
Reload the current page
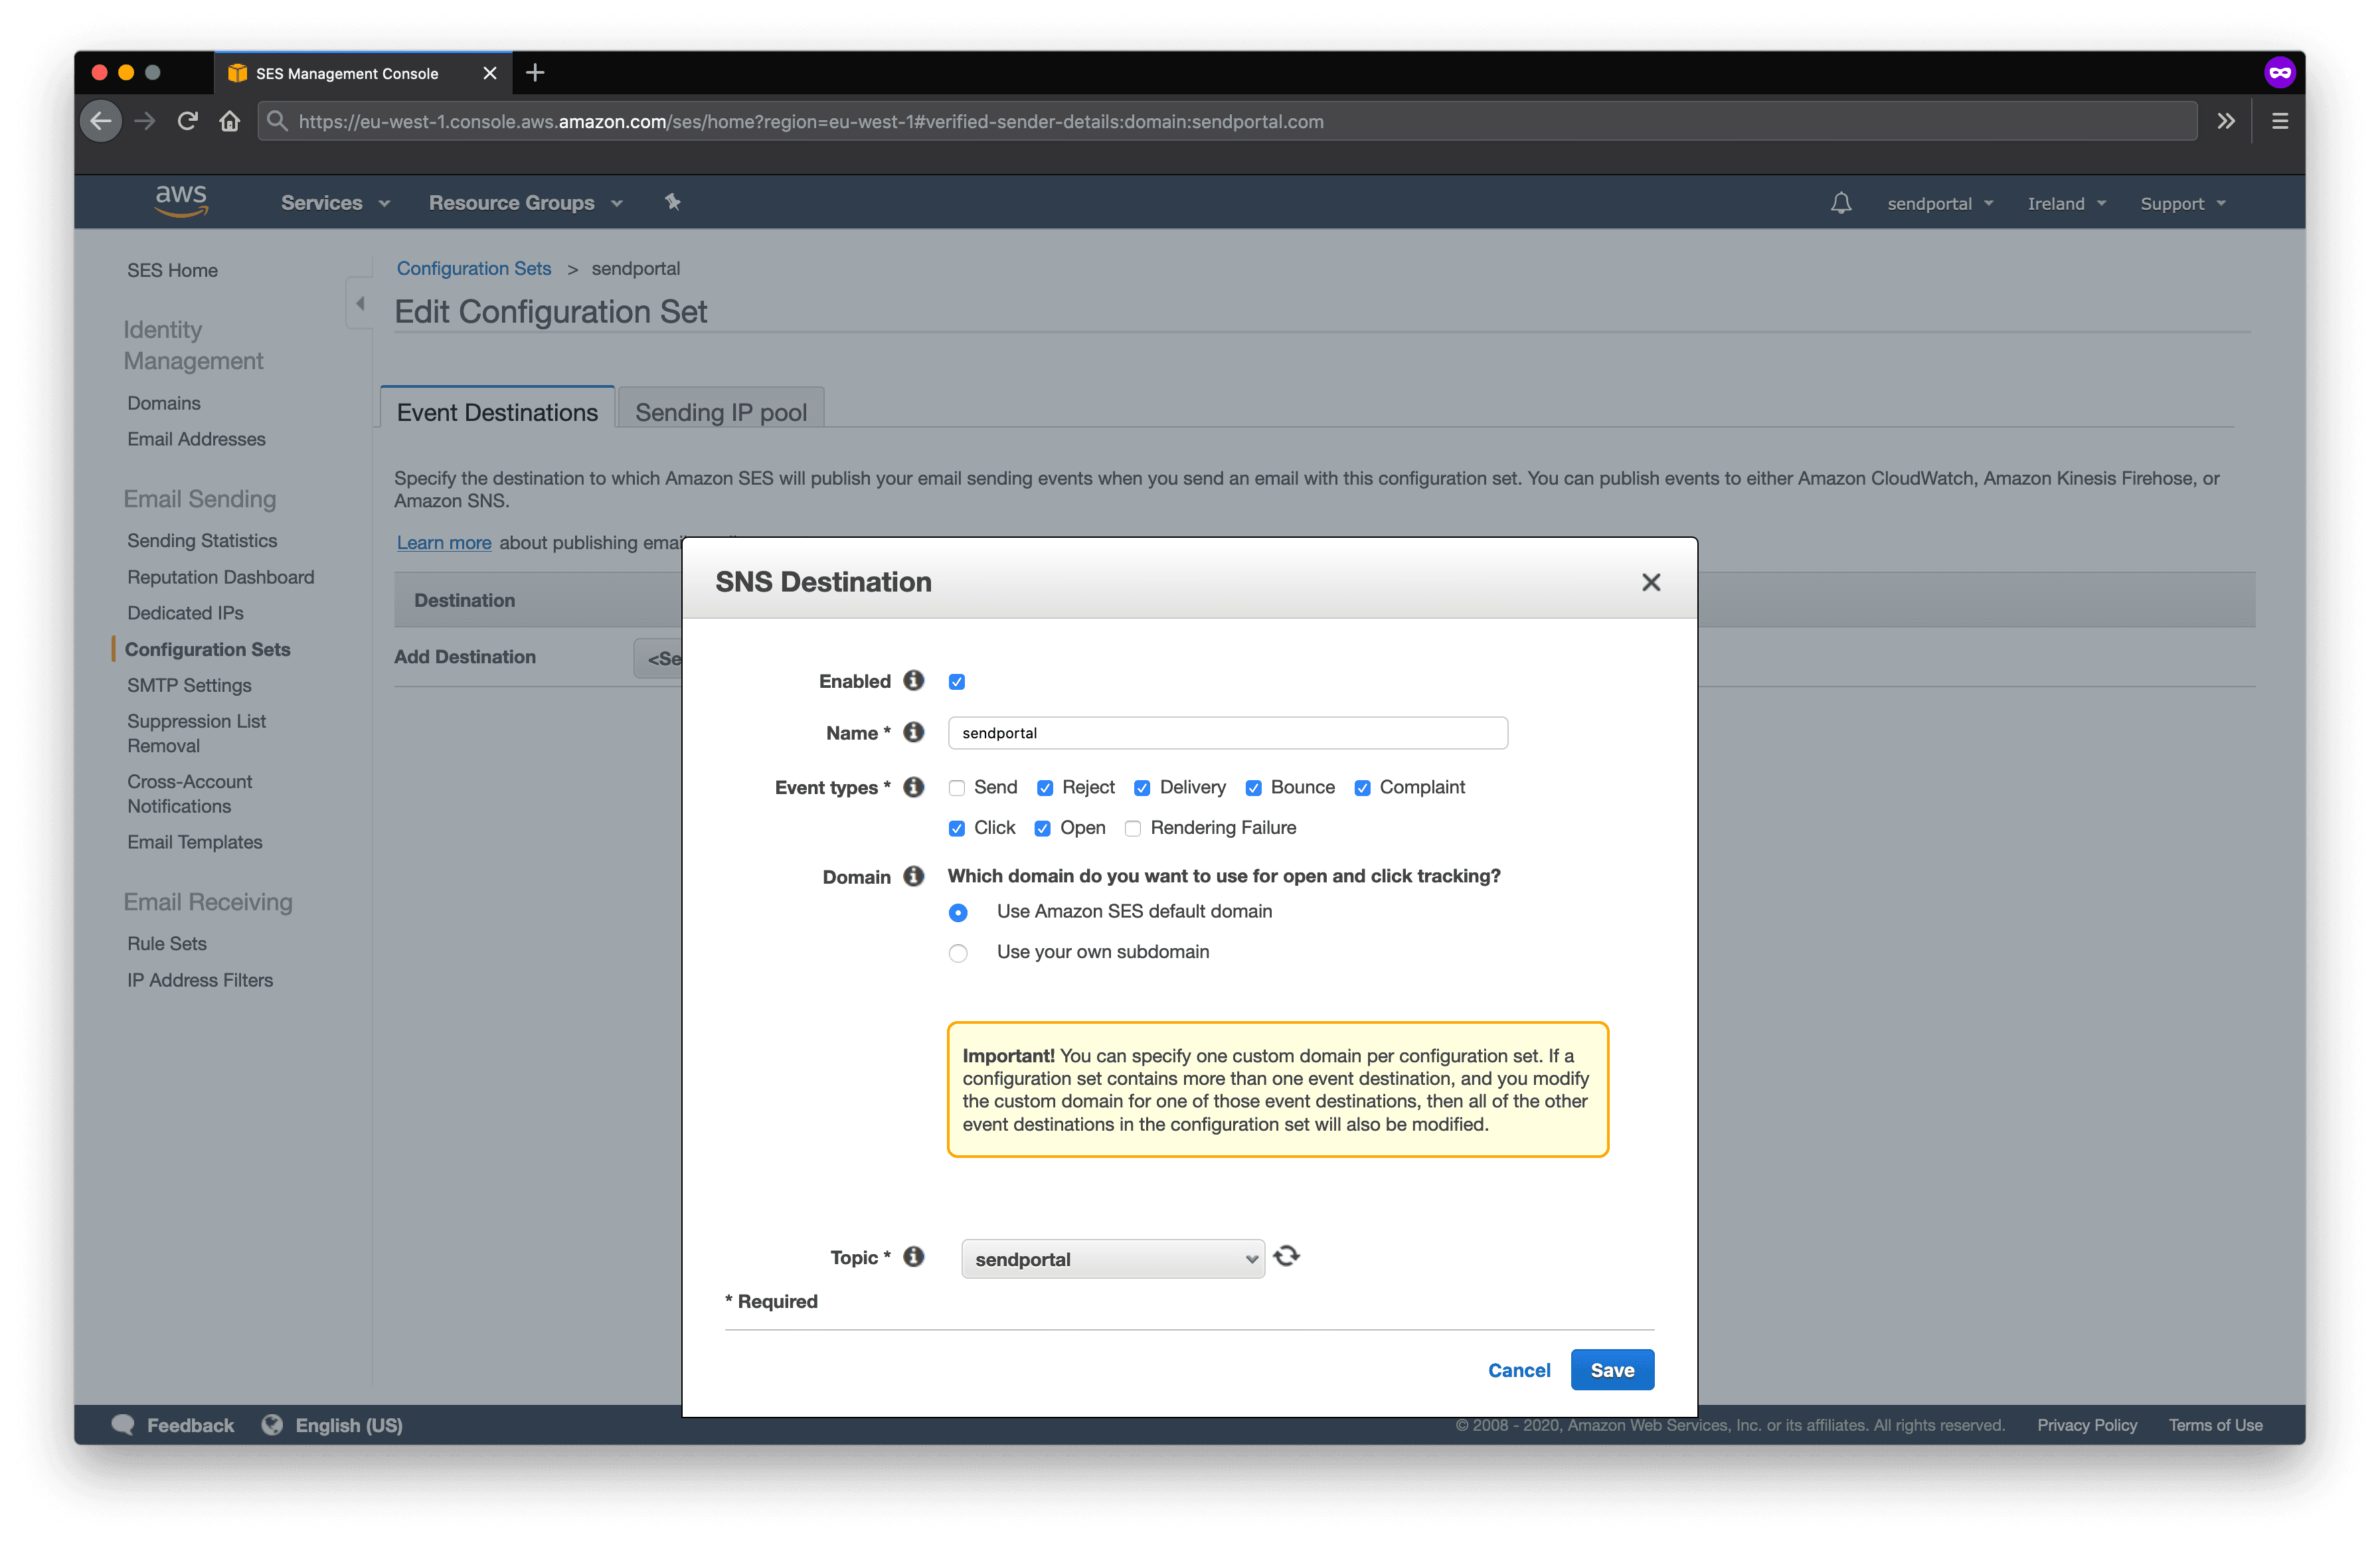click(x=188, y=121)
